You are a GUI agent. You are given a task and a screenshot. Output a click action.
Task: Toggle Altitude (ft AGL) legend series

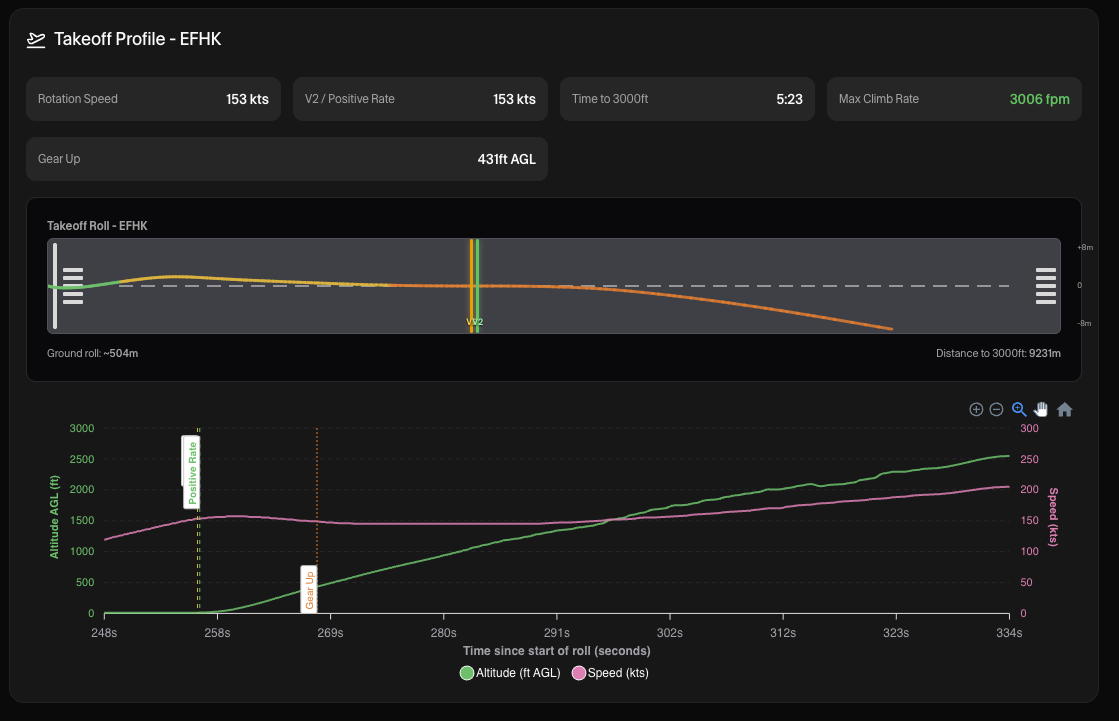pyautogui.click(x=510, y=672)
